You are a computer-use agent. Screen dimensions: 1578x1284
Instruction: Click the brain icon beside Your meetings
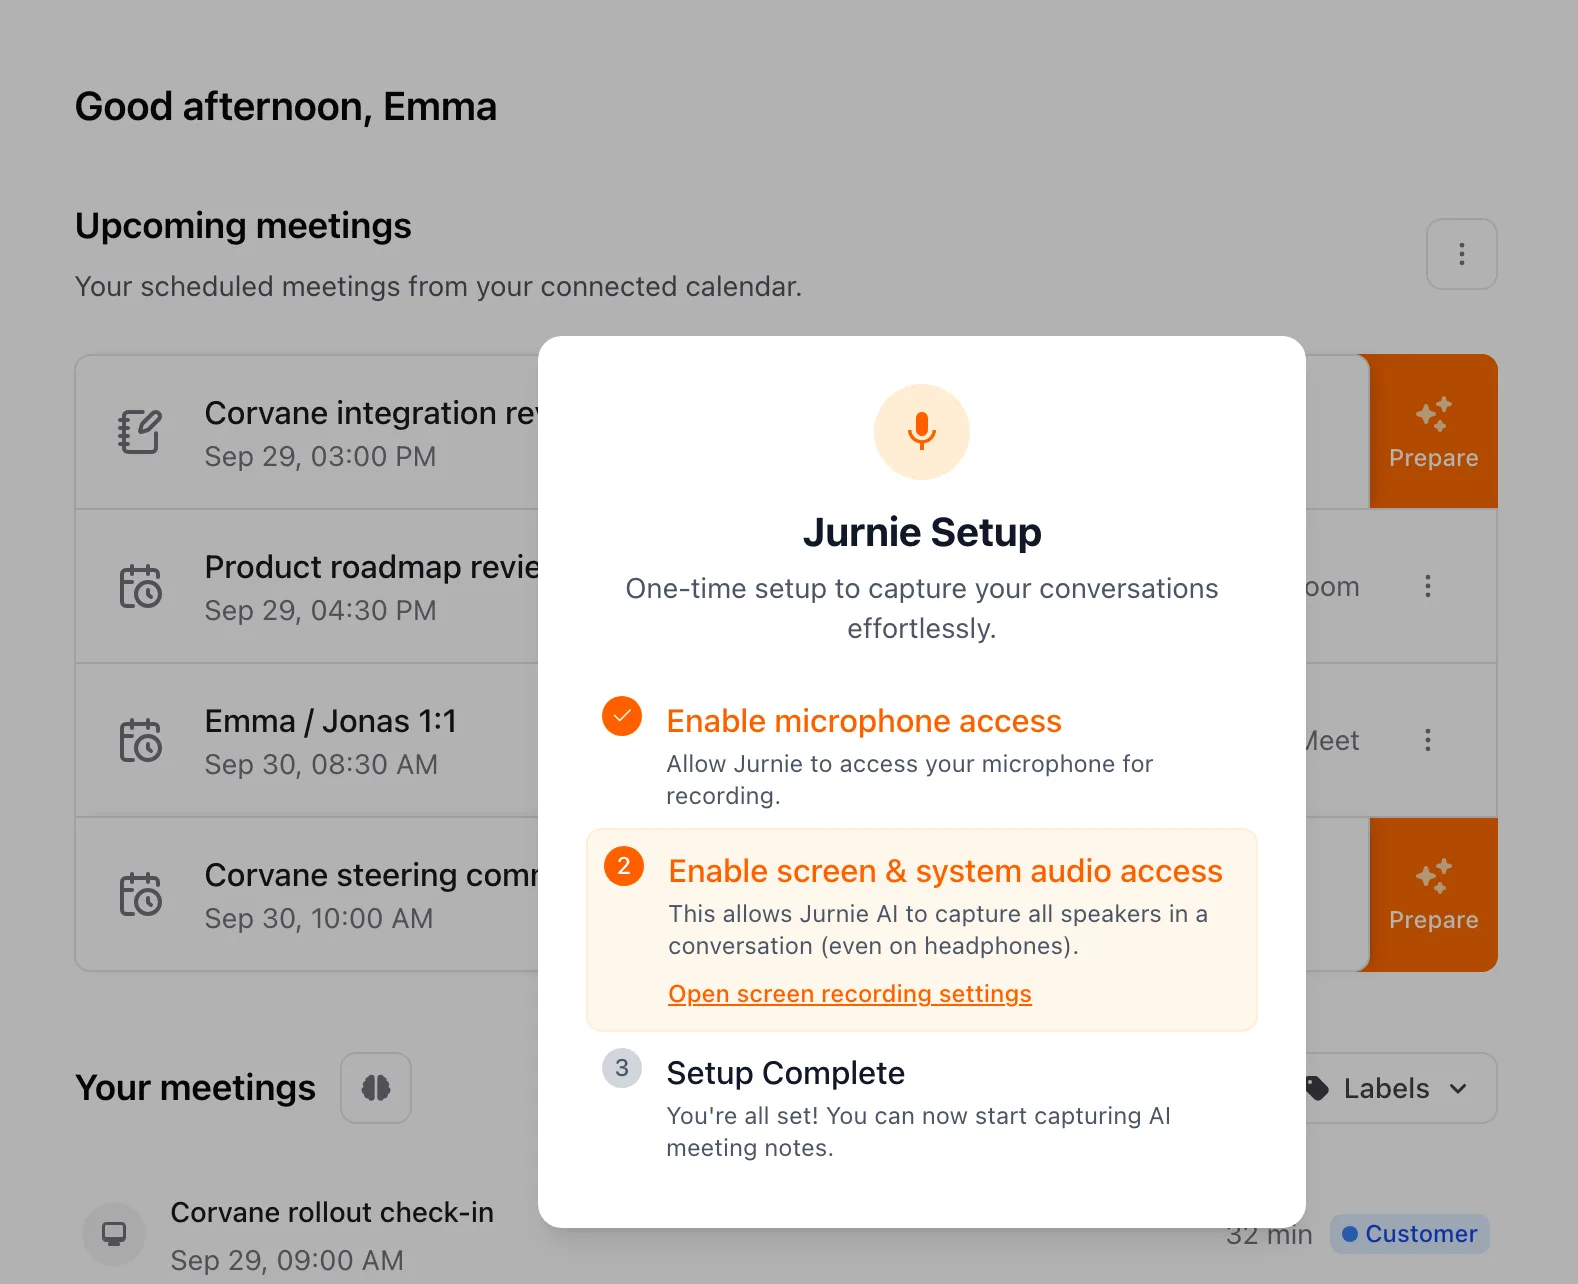376,1088
